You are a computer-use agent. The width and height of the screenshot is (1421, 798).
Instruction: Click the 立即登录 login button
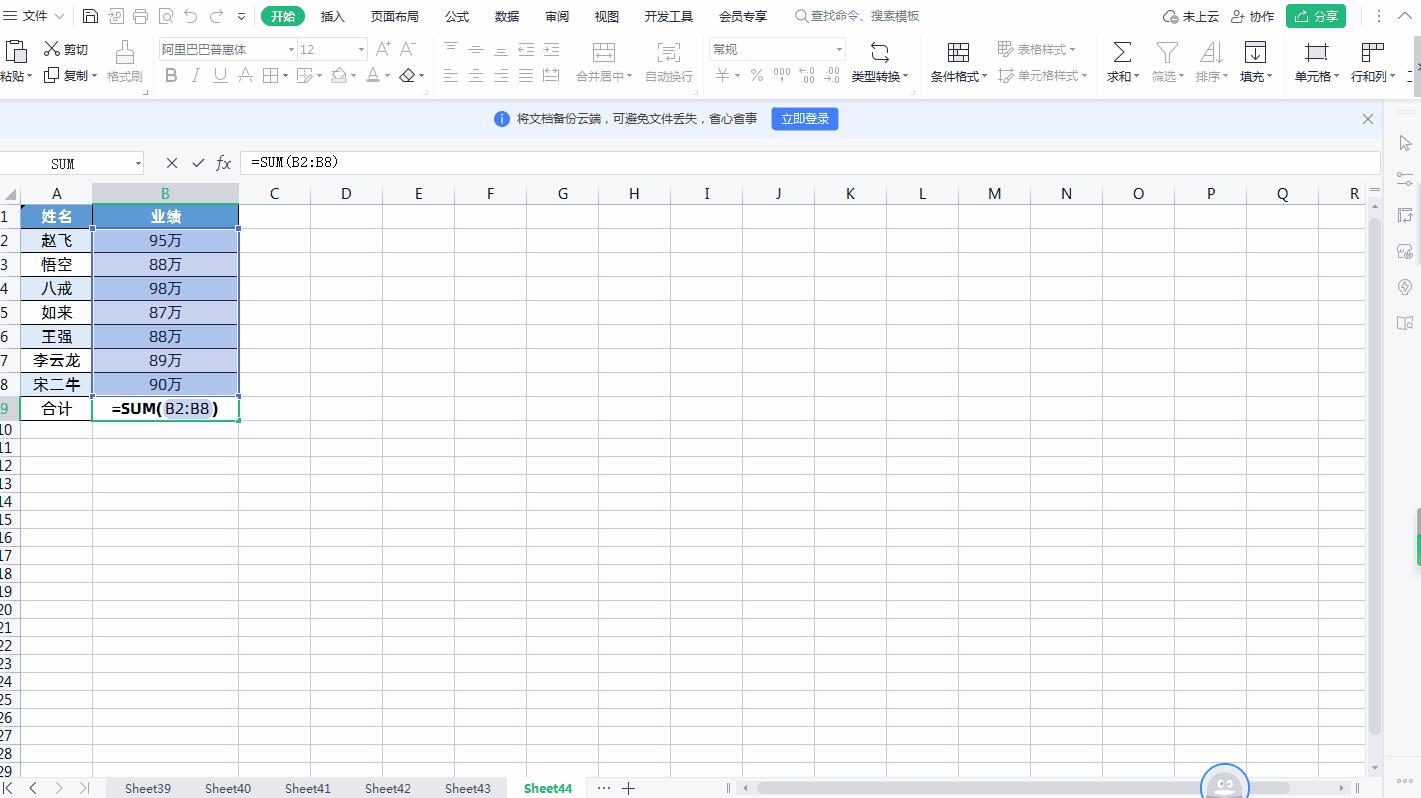click(x=804, y=119)
